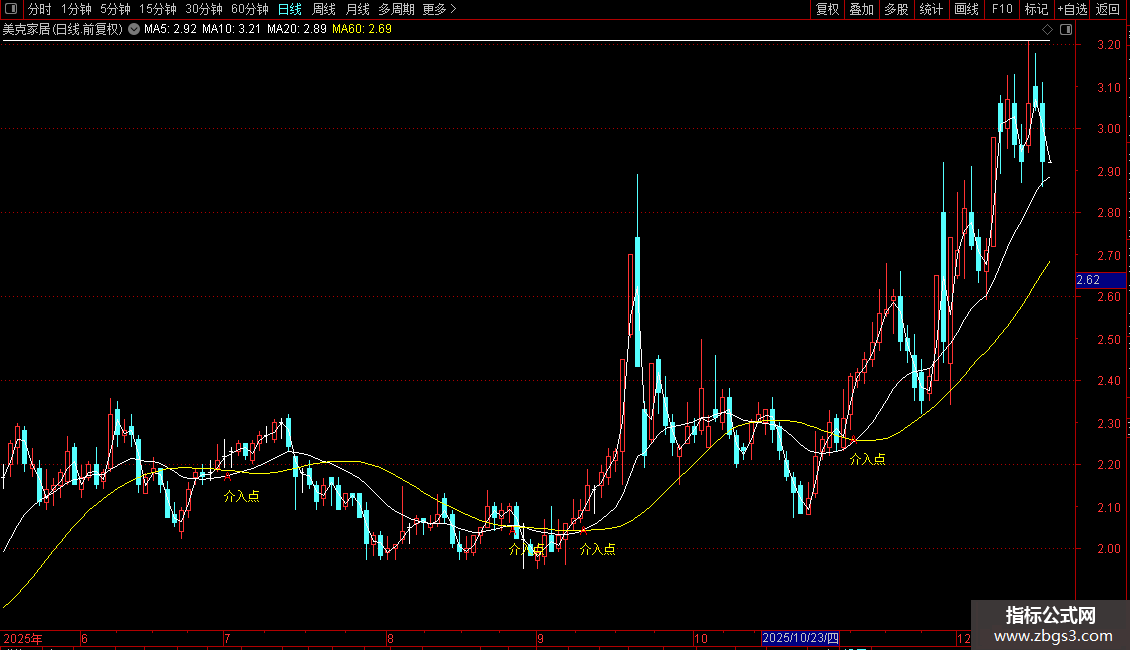Toggle the left sidebar panel icon
The image size is (1130, 650).
(11, 9)
